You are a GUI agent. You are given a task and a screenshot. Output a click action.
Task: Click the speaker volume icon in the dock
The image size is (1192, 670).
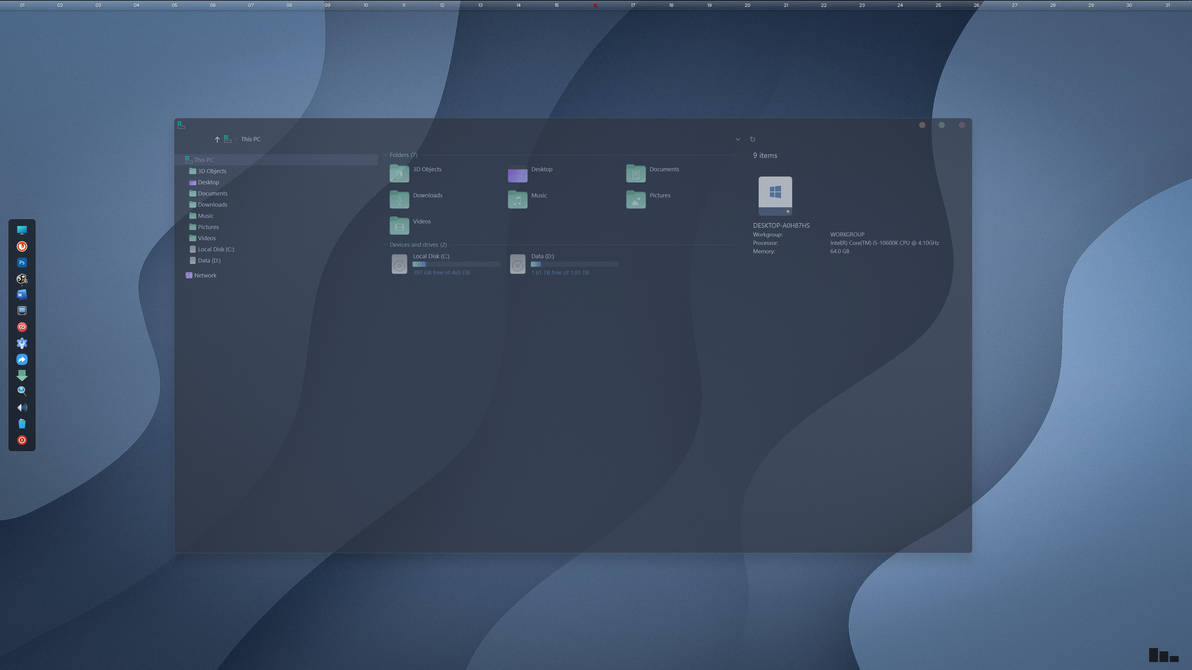(x=22, y=408)
